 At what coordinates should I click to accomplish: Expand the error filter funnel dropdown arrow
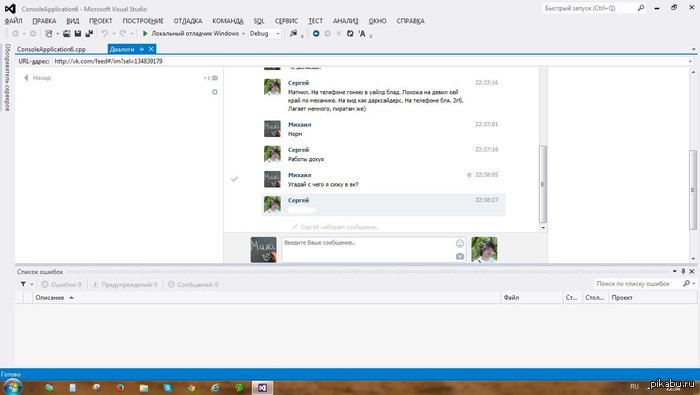[32, 284]
